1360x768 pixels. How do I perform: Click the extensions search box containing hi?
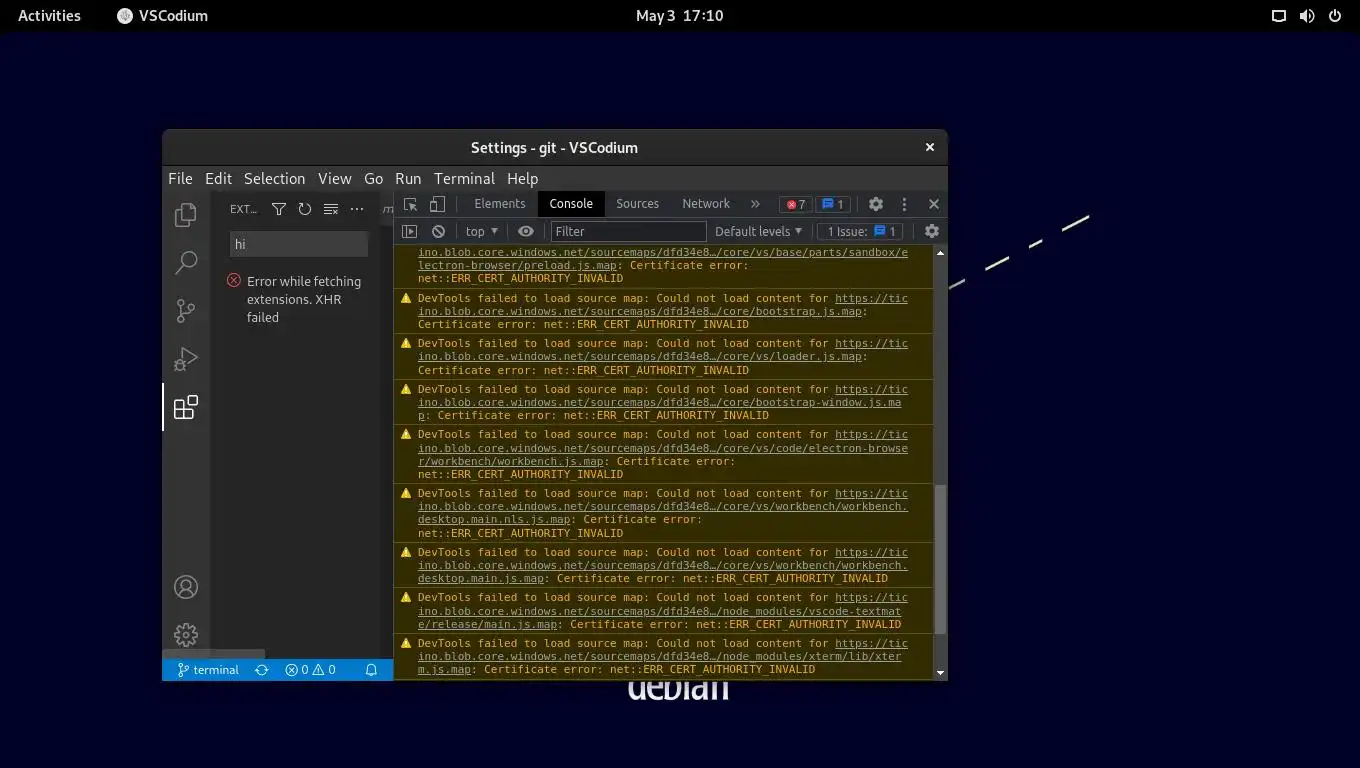coord(299,244)
